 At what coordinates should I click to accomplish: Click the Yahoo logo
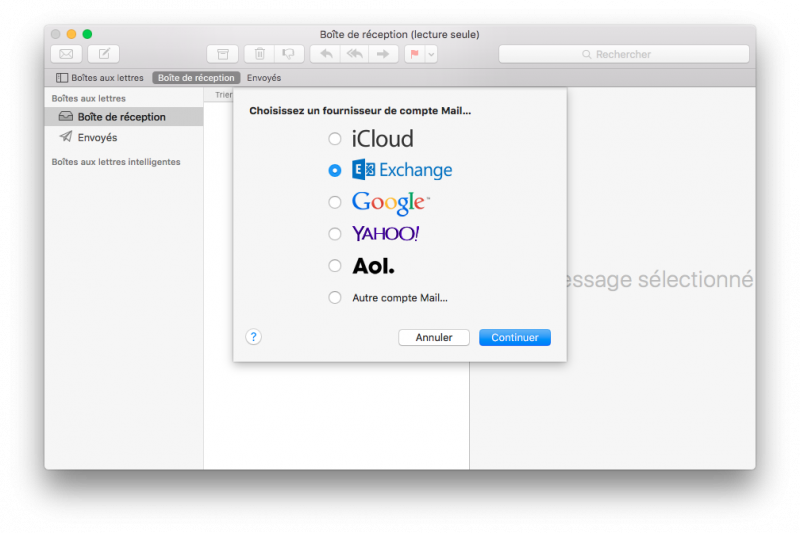point(386,234)
